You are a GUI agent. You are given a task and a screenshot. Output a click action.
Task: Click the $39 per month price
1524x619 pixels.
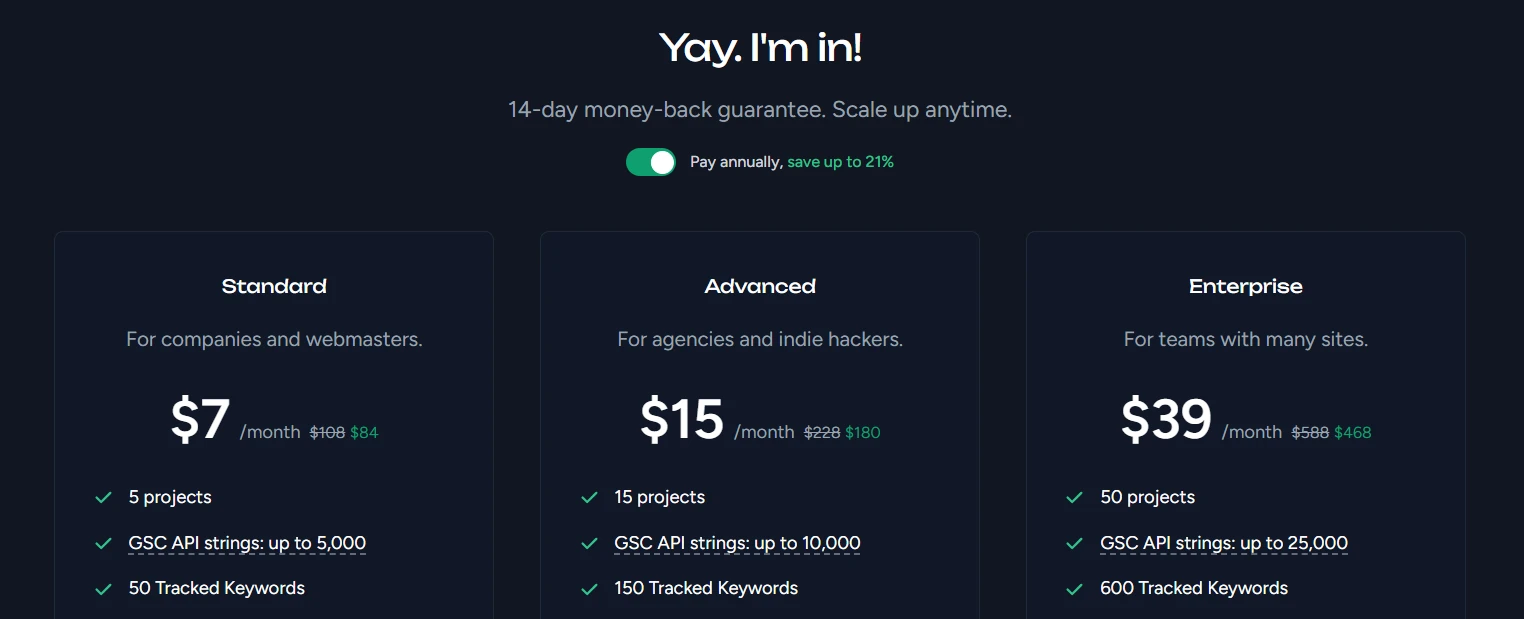tap(1166, 420)
